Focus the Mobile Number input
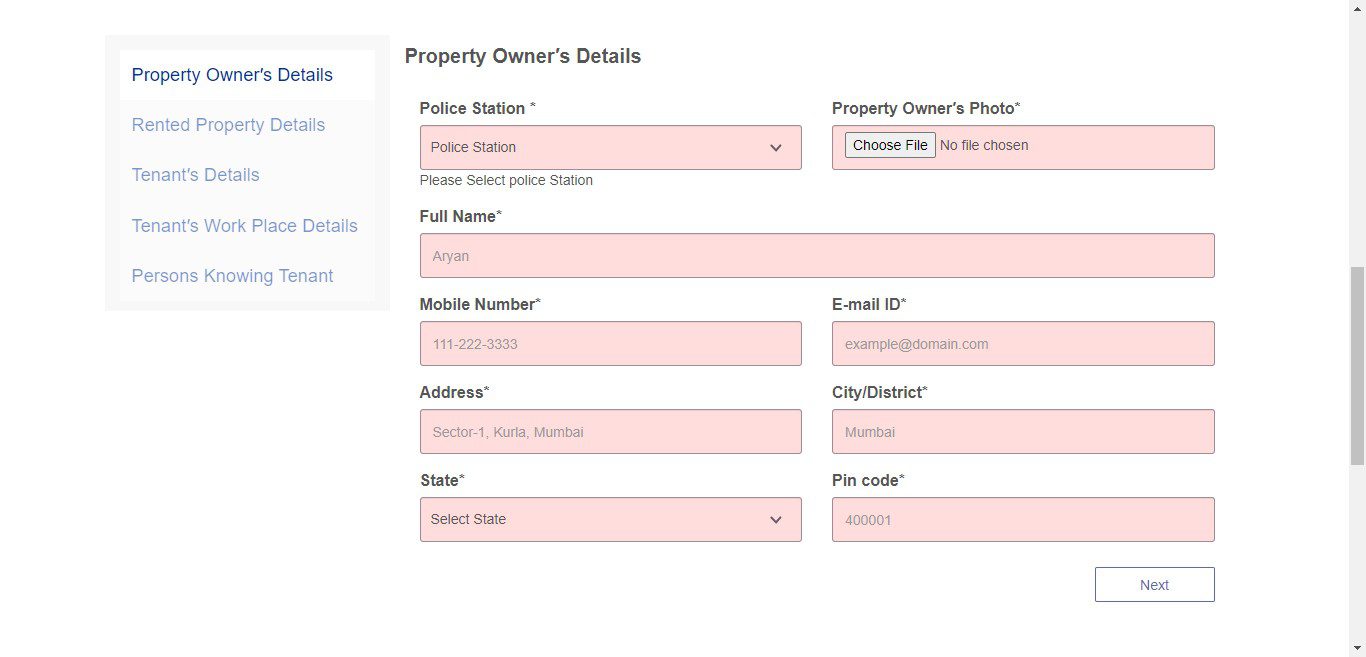This screenshot has width=1366, height=657. [x=610, y=343]
